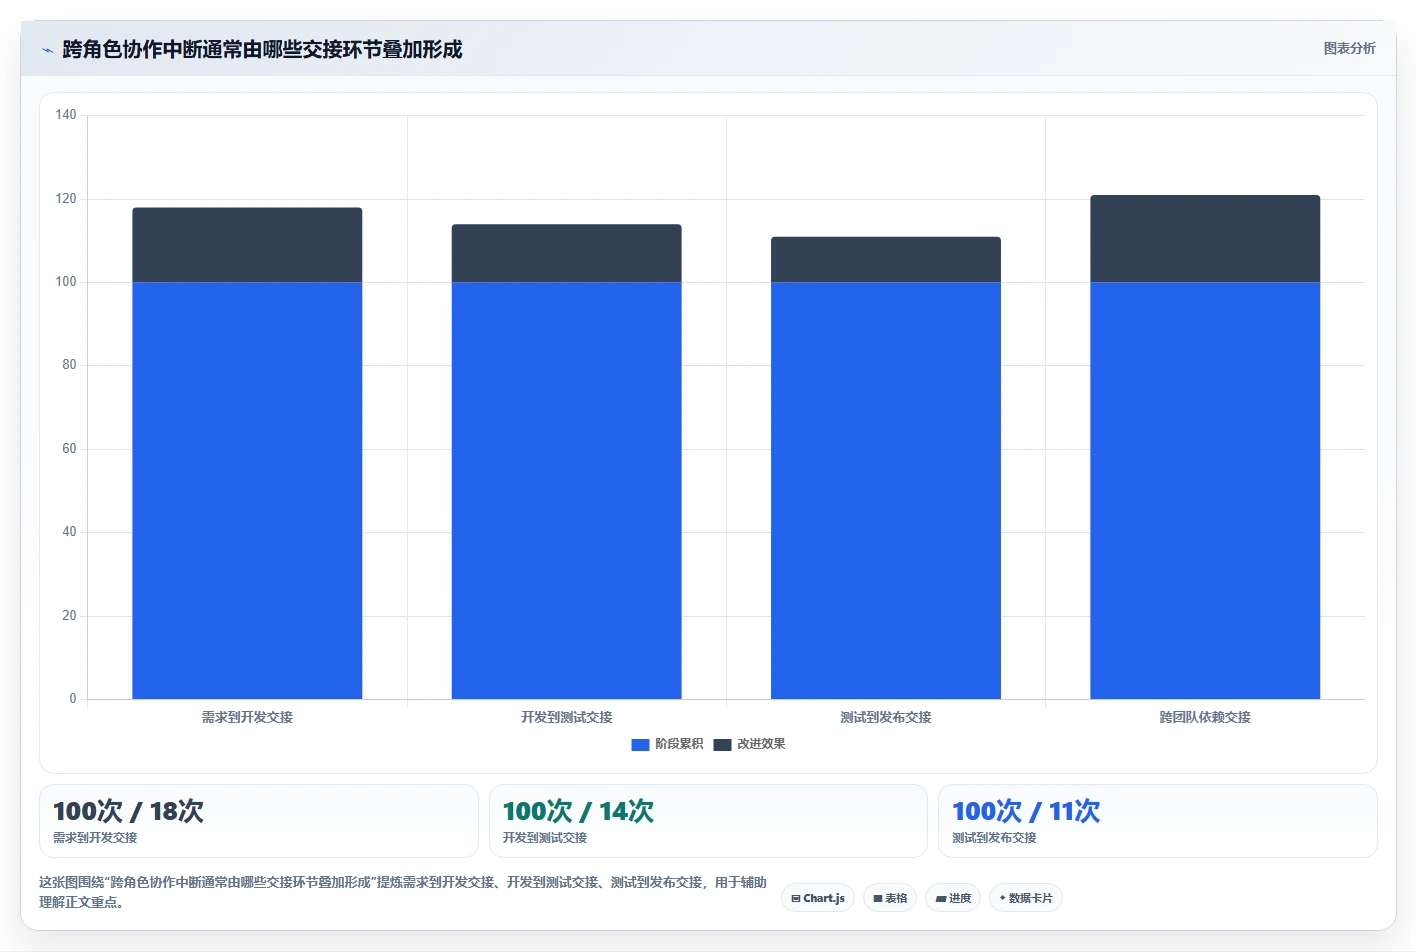Click the 图表分析 label in header
Screen dimensions: 1417x952
(x=1349, y=48)
